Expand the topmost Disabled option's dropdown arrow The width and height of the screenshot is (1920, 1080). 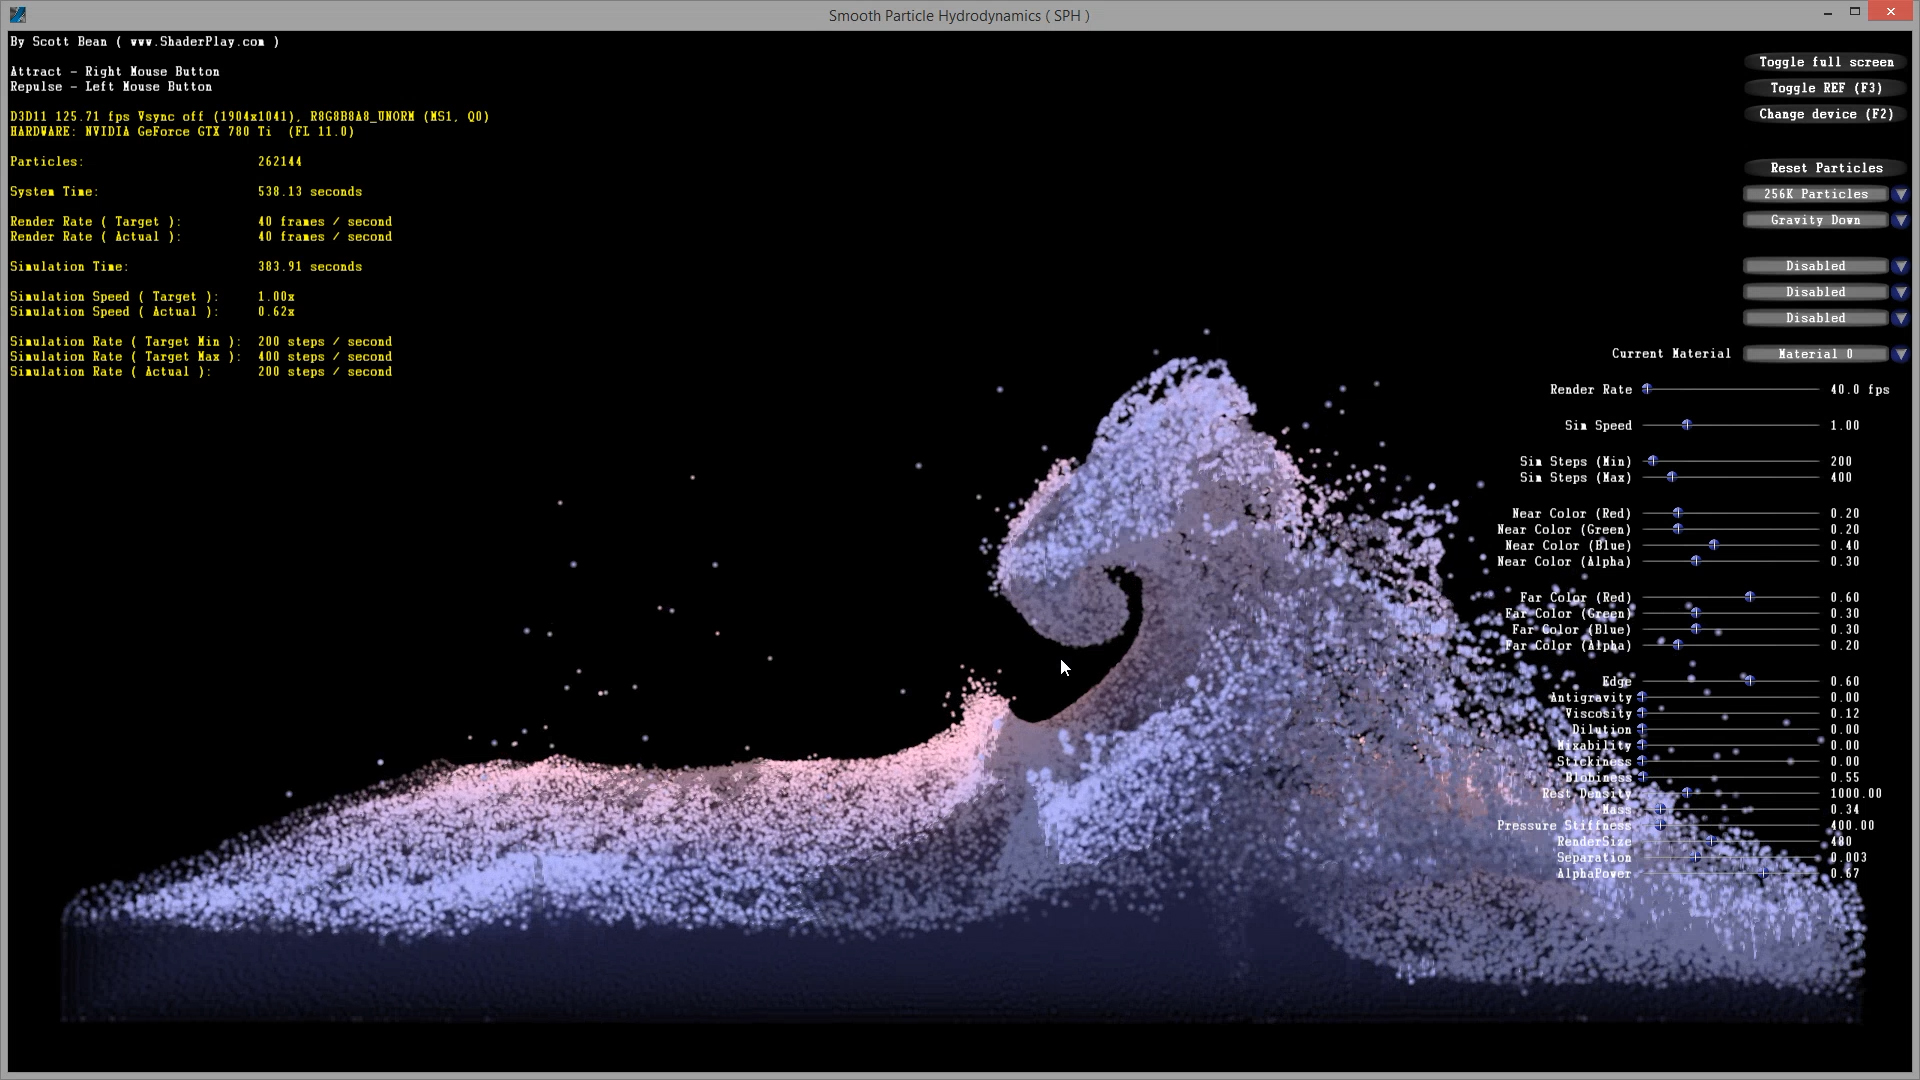coord(1901,265)
